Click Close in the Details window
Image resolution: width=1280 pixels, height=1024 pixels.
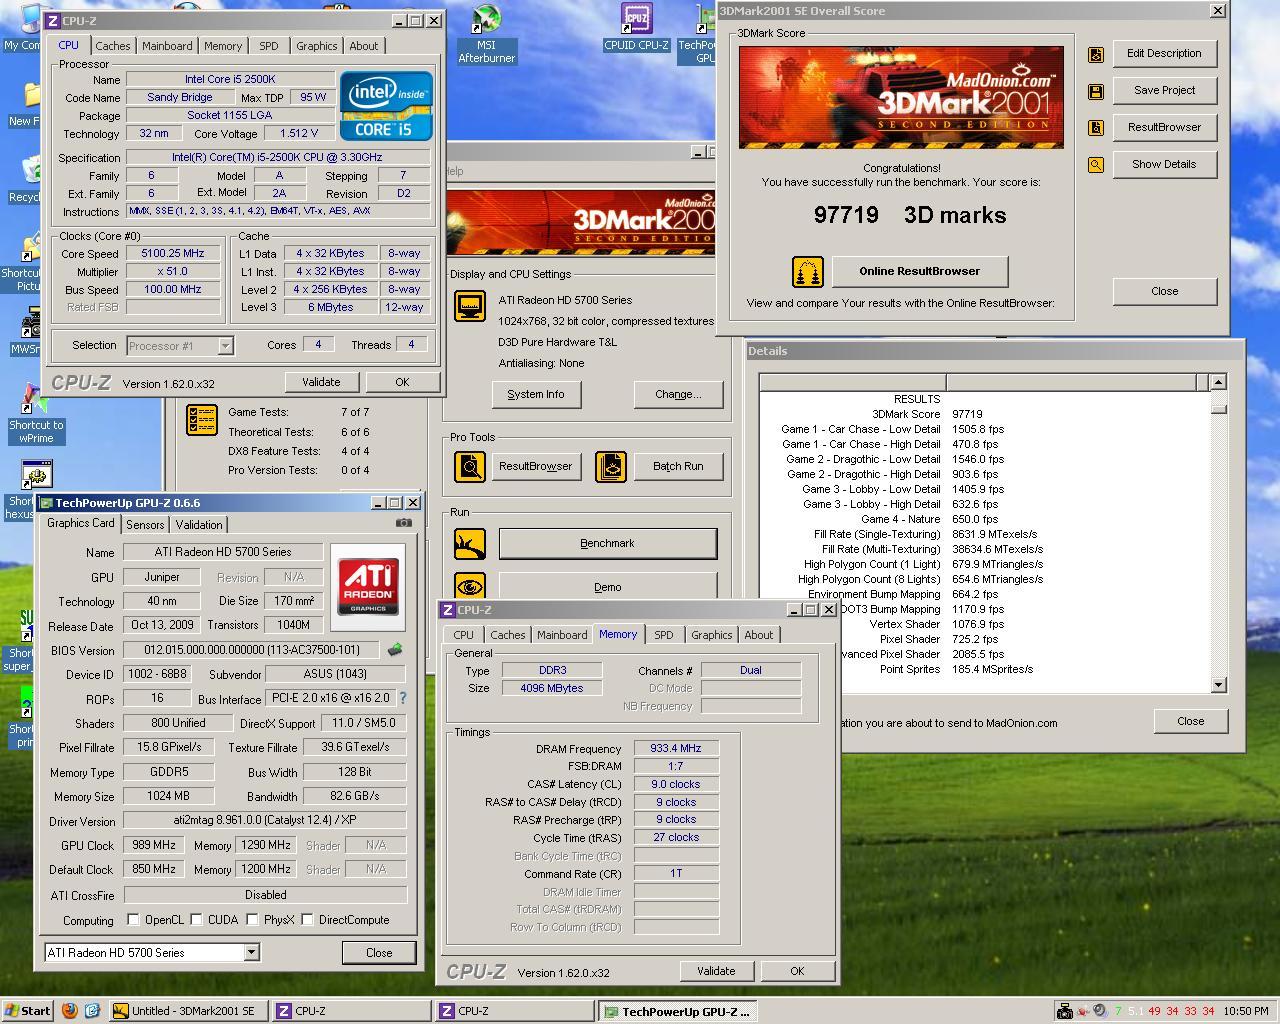click(1190, 721)
